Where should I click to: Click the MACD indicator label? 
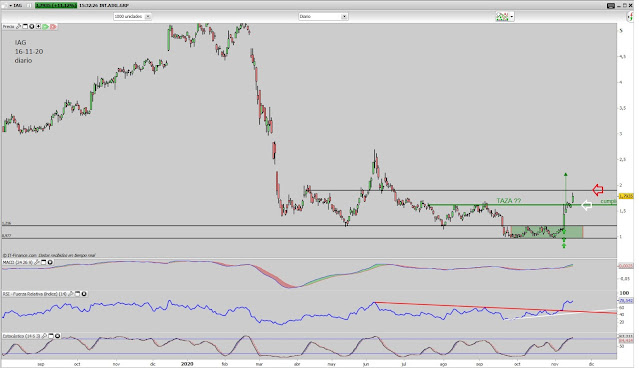[x=18, y=262]
